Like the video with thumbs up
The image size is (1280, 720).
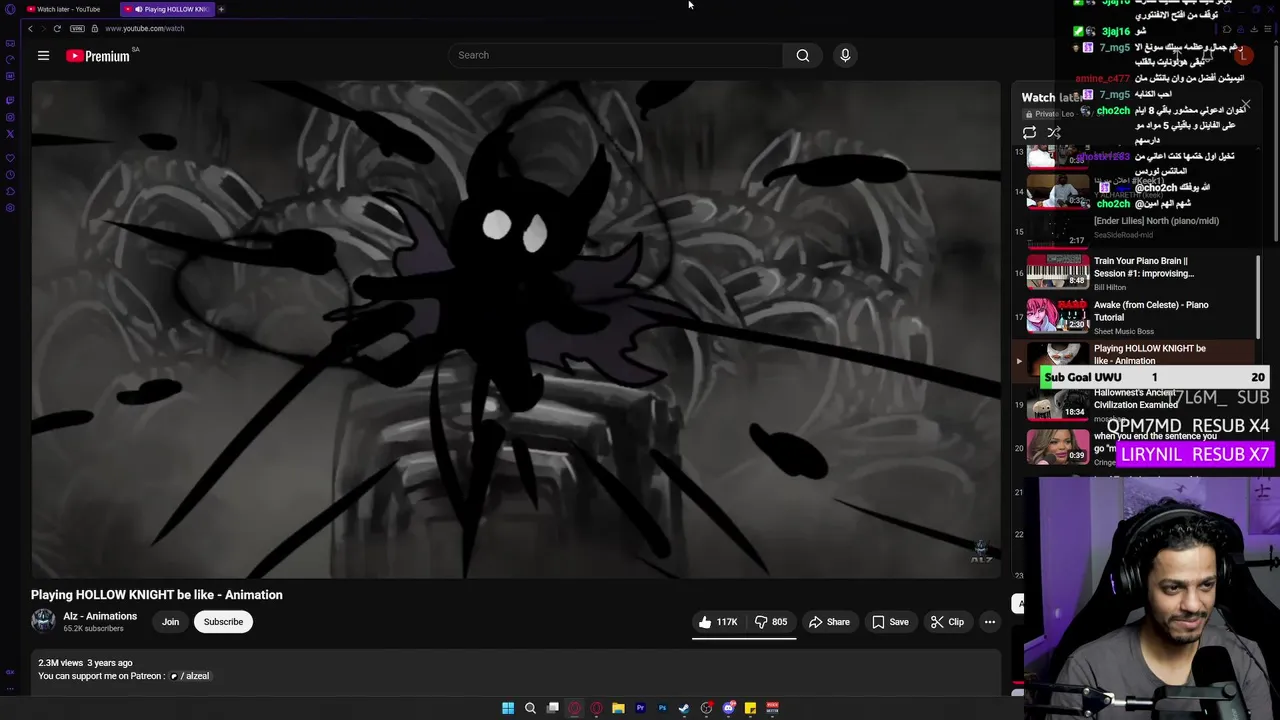click(719, 622)
